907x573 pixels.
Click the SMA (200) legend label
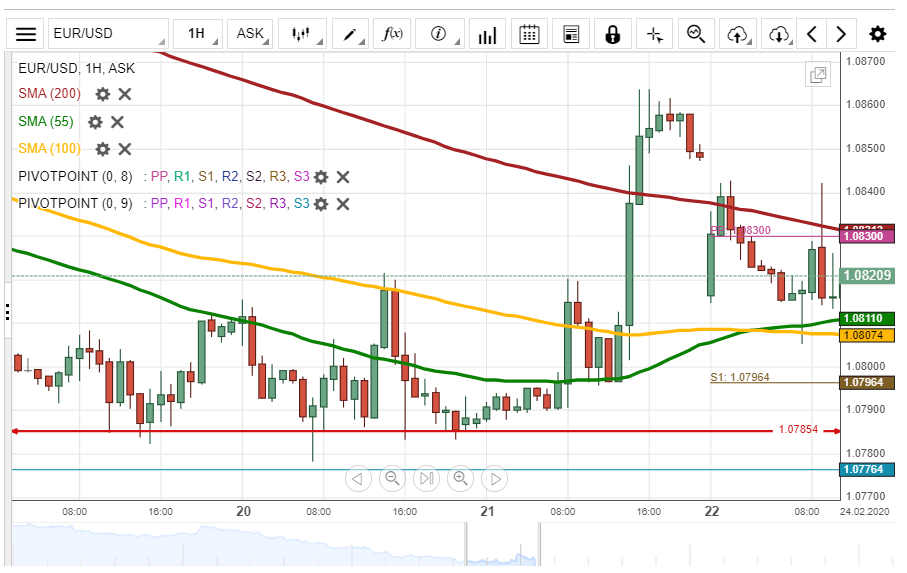pyautogui.click(x=49, y=94)
